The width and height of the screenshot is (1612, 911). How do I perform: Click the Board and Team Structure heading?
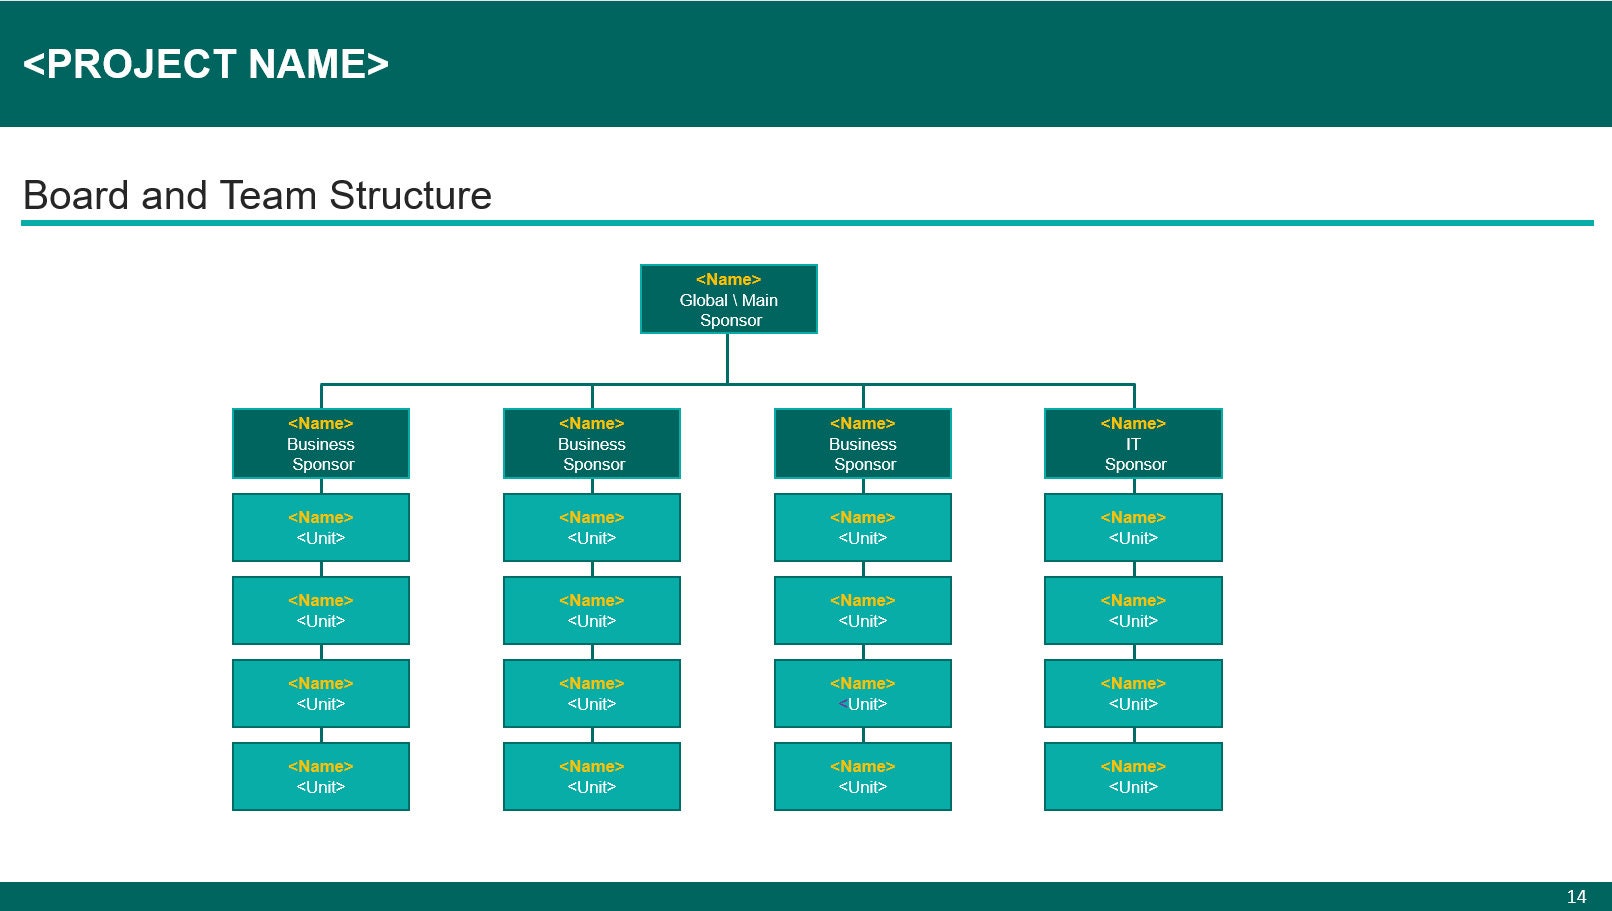[x=257, y=195]
